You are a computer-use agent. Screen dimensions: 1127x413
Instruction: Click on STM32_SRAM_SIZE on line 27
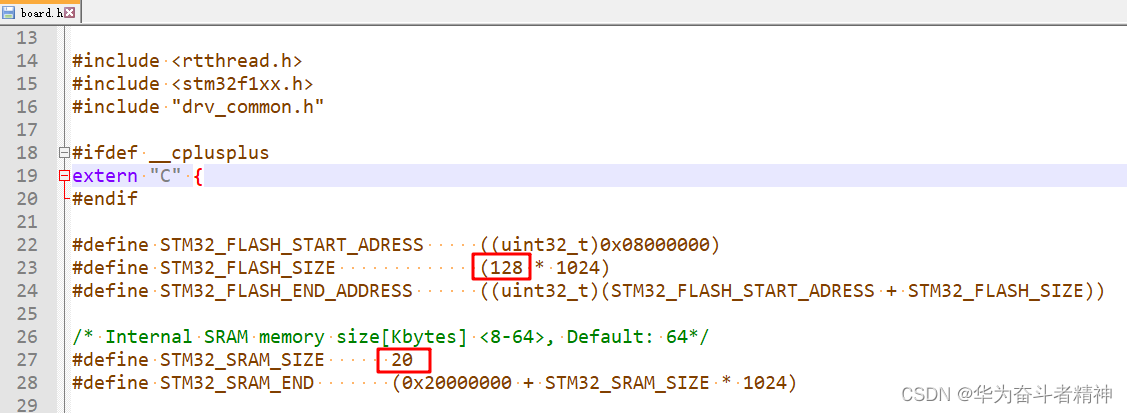[x=242, y=360]
